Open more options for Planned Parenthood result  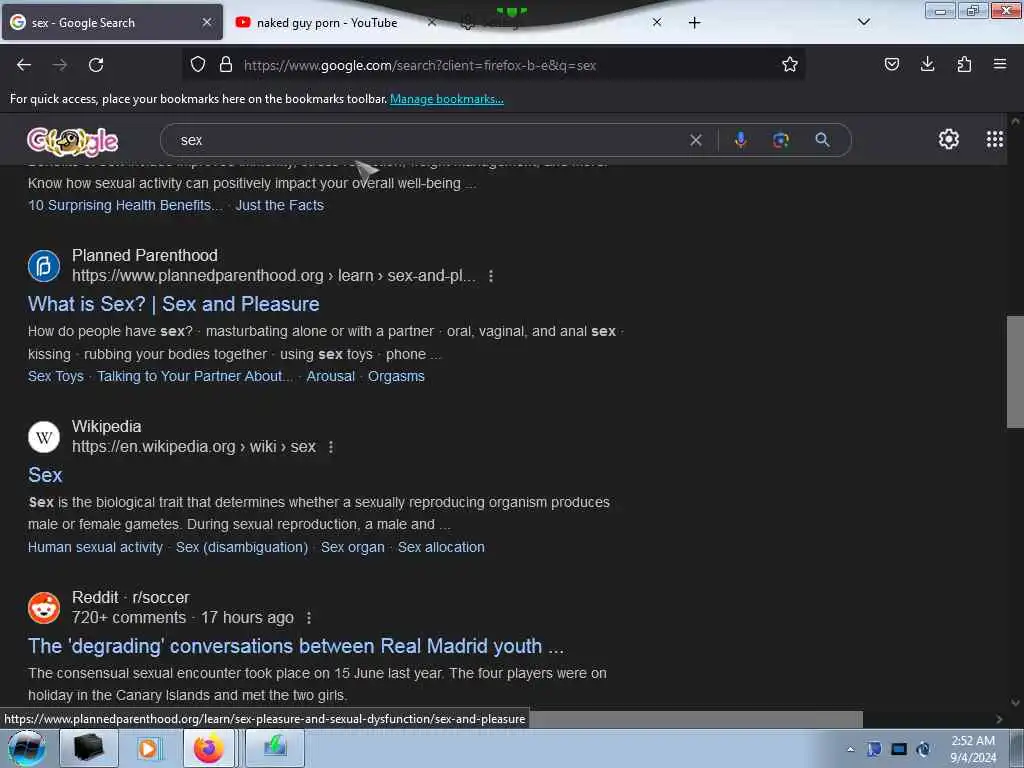491,276
